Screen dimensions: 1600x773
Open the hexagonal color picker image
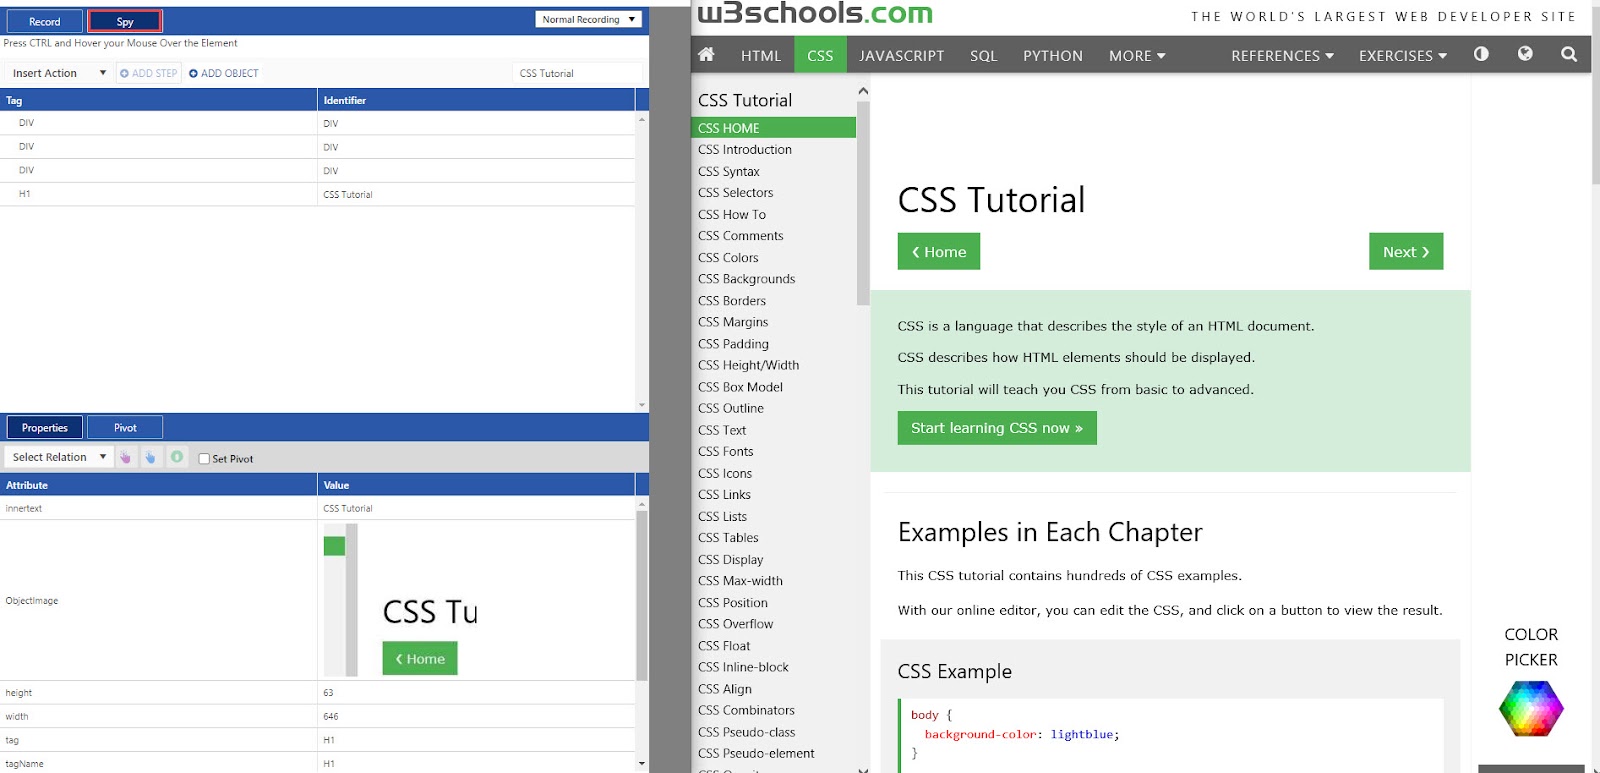pos(1531,709)
